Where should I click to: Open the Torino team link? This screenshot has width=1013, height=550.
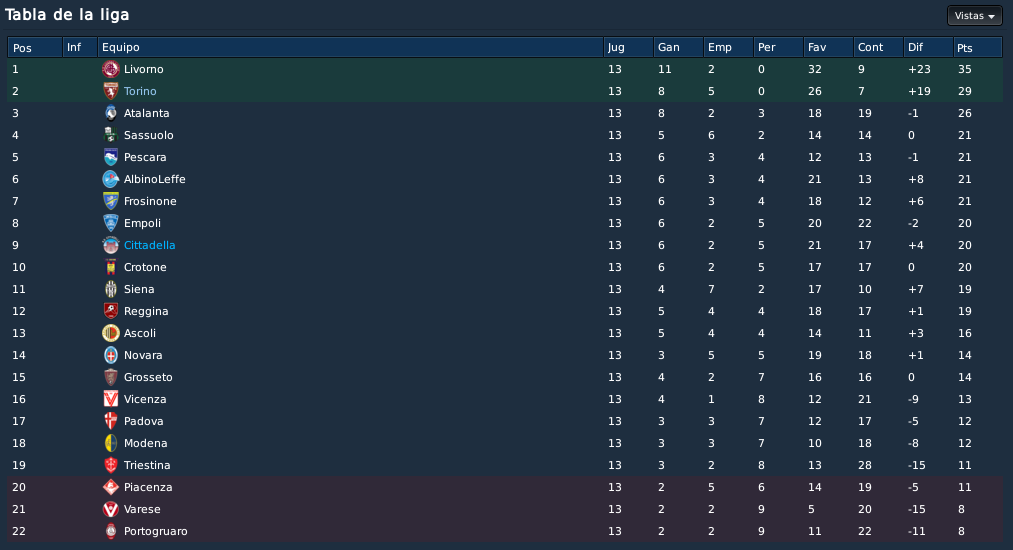tap(140, 91)
